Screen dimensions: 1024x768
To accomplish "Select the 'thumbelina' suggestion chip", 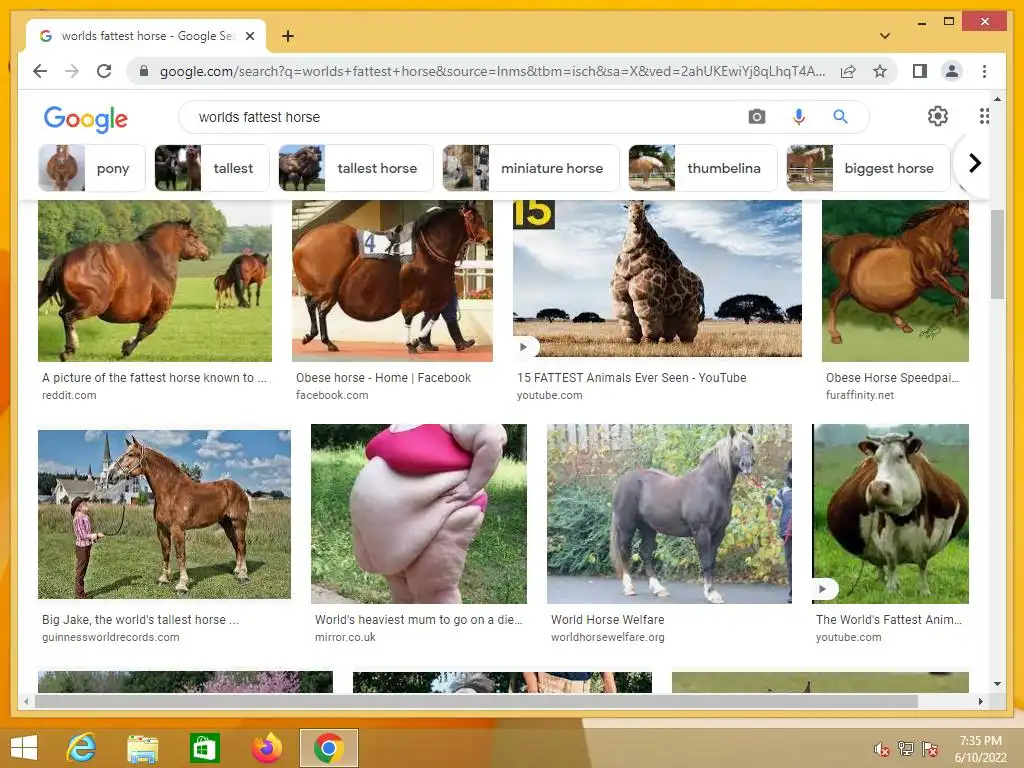I will click(703, 168).
